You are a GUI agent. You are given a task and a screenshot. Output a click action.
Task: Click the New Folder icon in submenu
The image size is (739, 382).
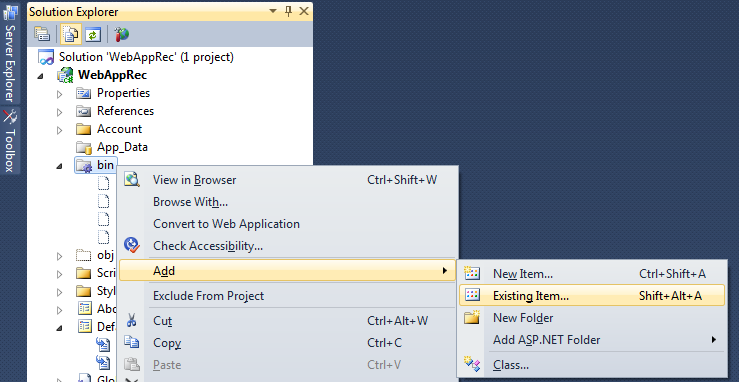coord(472,317)
